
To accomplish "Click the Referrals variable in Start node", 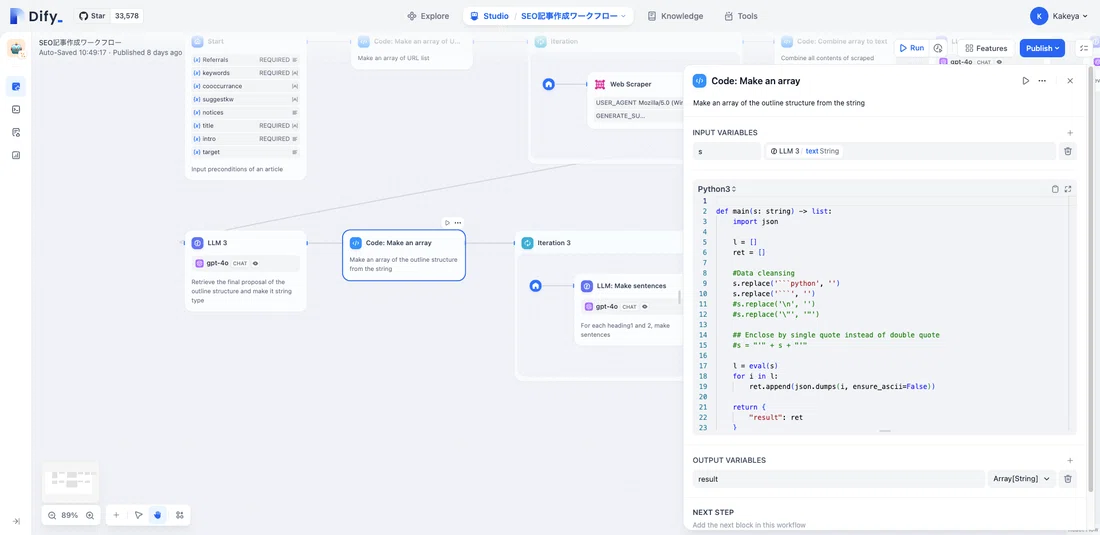I will pos(246,60).
